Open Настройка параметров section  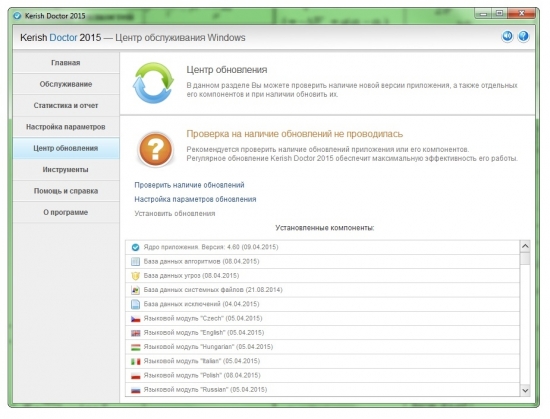coord(66,127)
